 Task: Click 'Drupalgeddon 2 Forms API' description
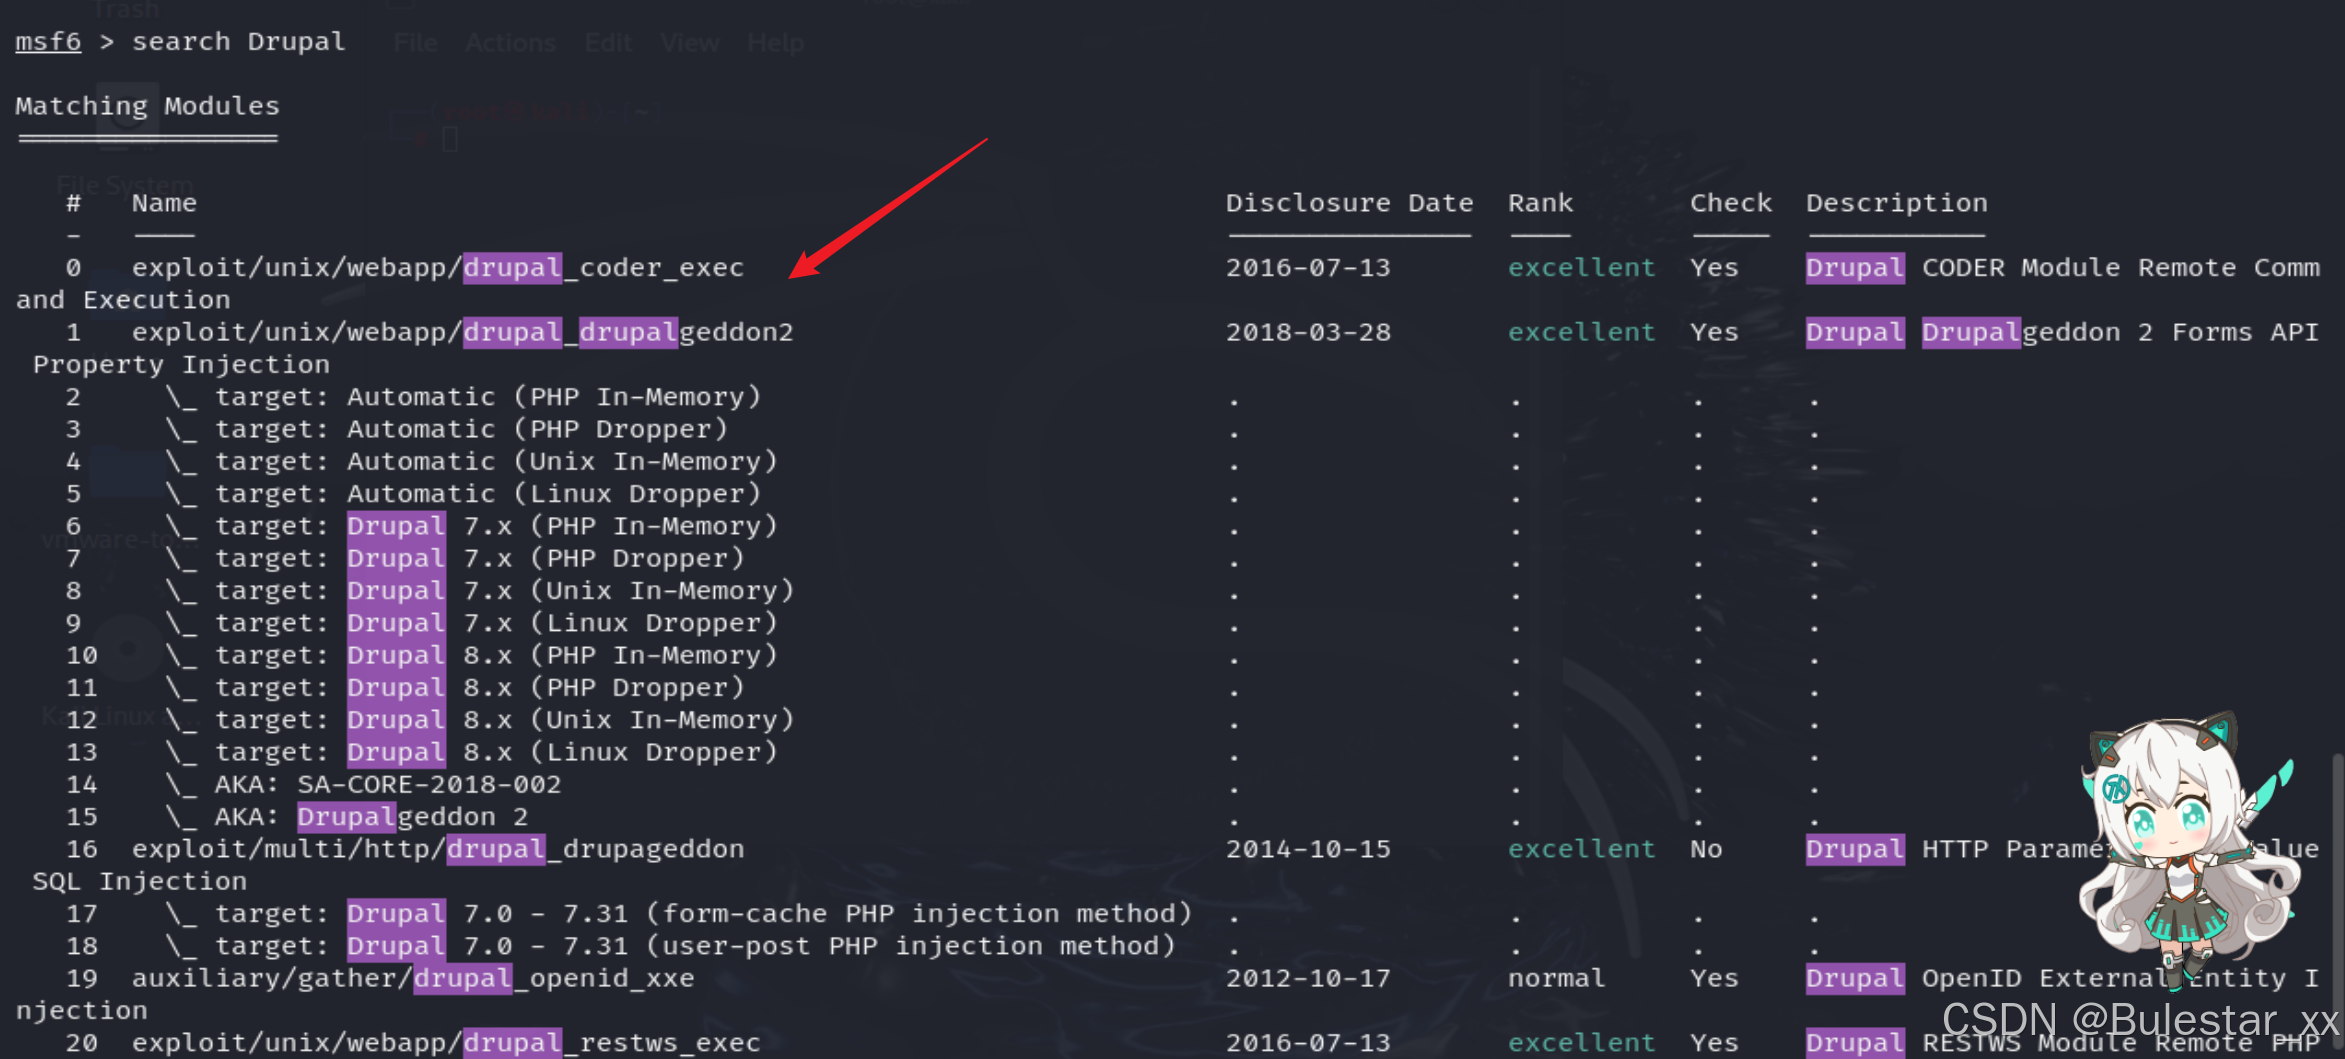(2120, 332)
